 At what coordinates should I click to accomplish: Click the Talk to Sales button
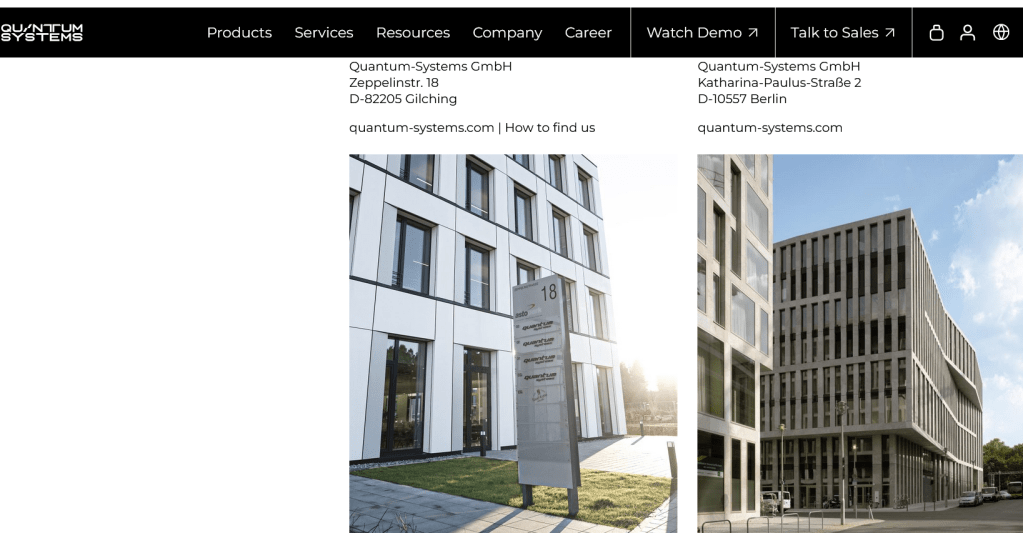tap(843, 33)
